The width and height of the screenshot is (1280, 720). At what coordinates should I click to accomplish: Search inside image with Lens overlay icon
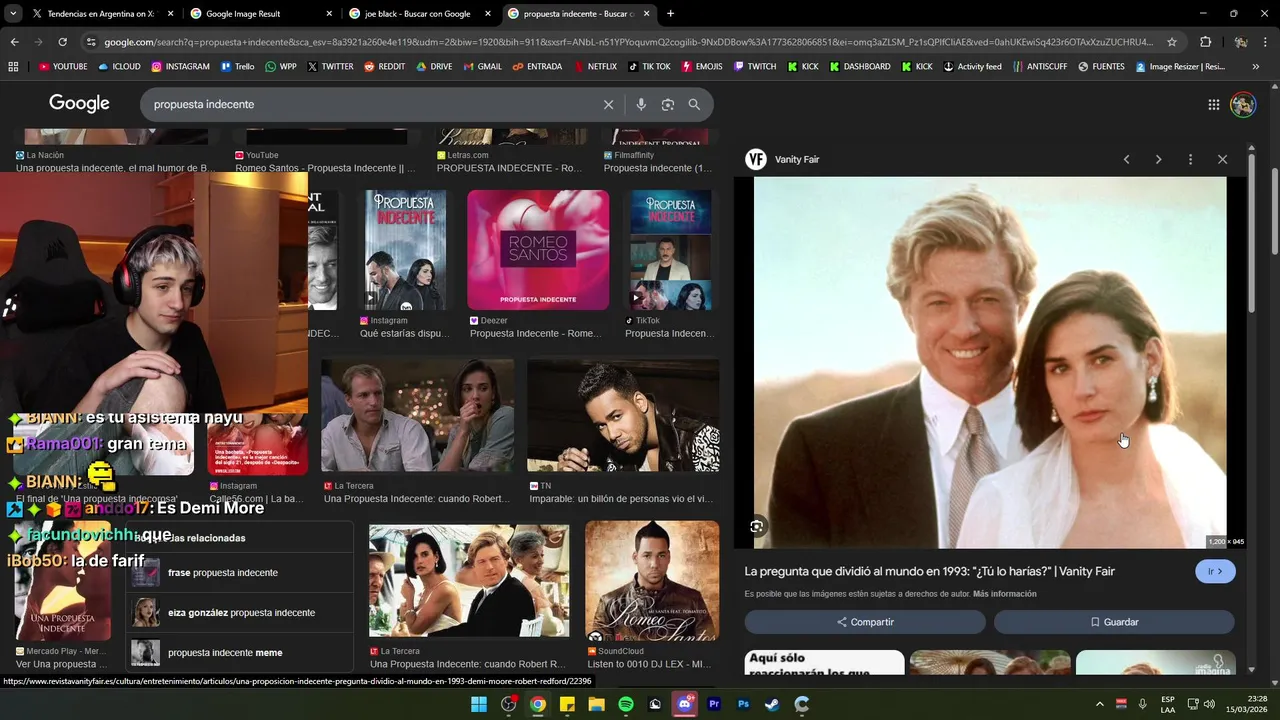tap(757, 526)
